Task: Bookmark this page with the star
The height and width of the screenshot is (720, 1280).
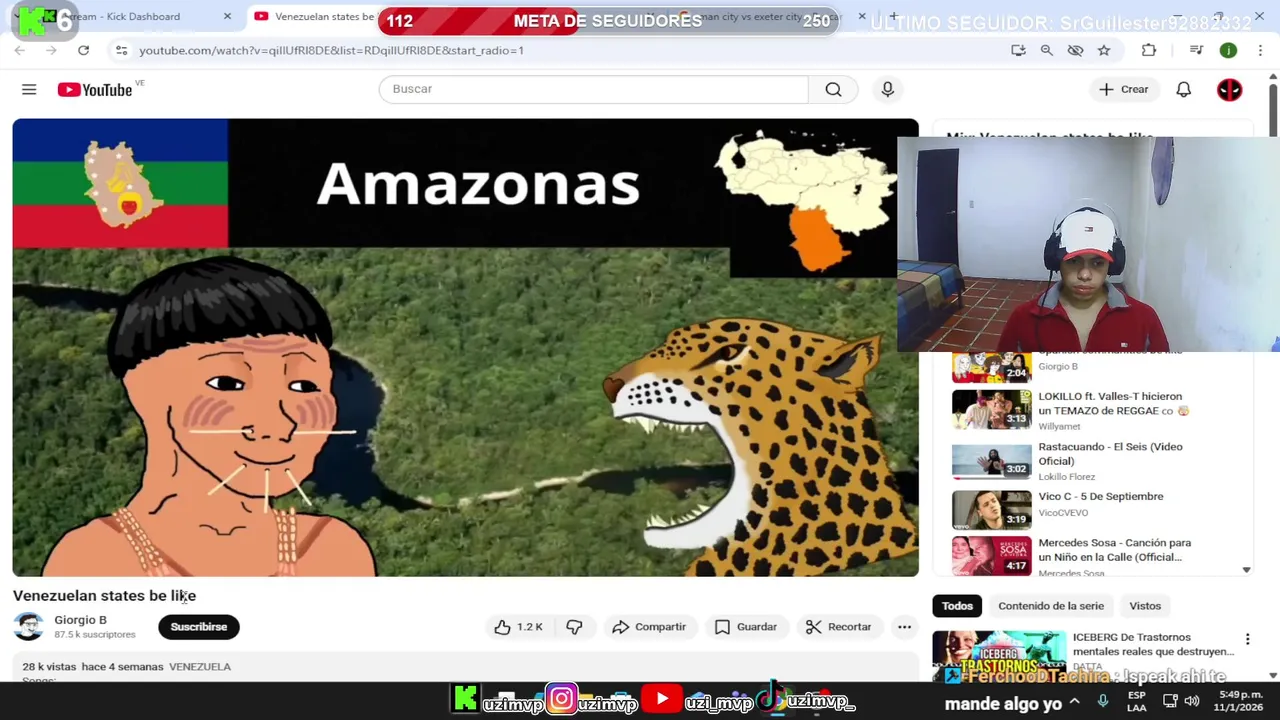Action: click(1104, 50)
